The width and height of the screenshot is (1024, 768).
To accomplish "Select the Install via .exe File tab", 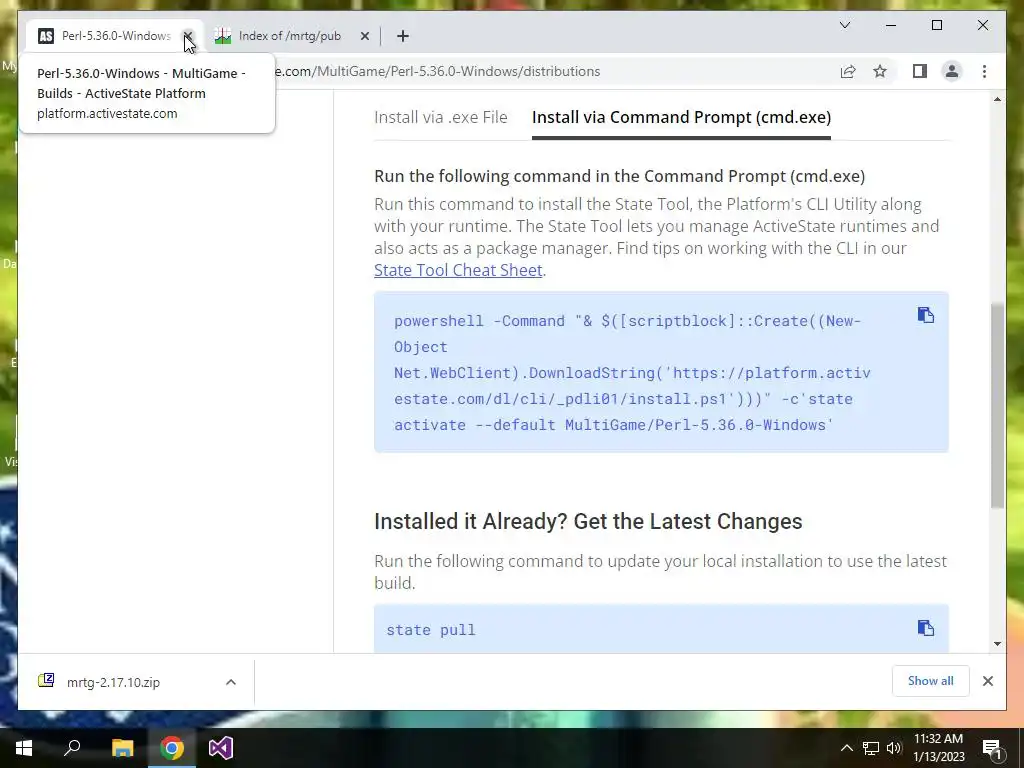I will pos(441,118).
